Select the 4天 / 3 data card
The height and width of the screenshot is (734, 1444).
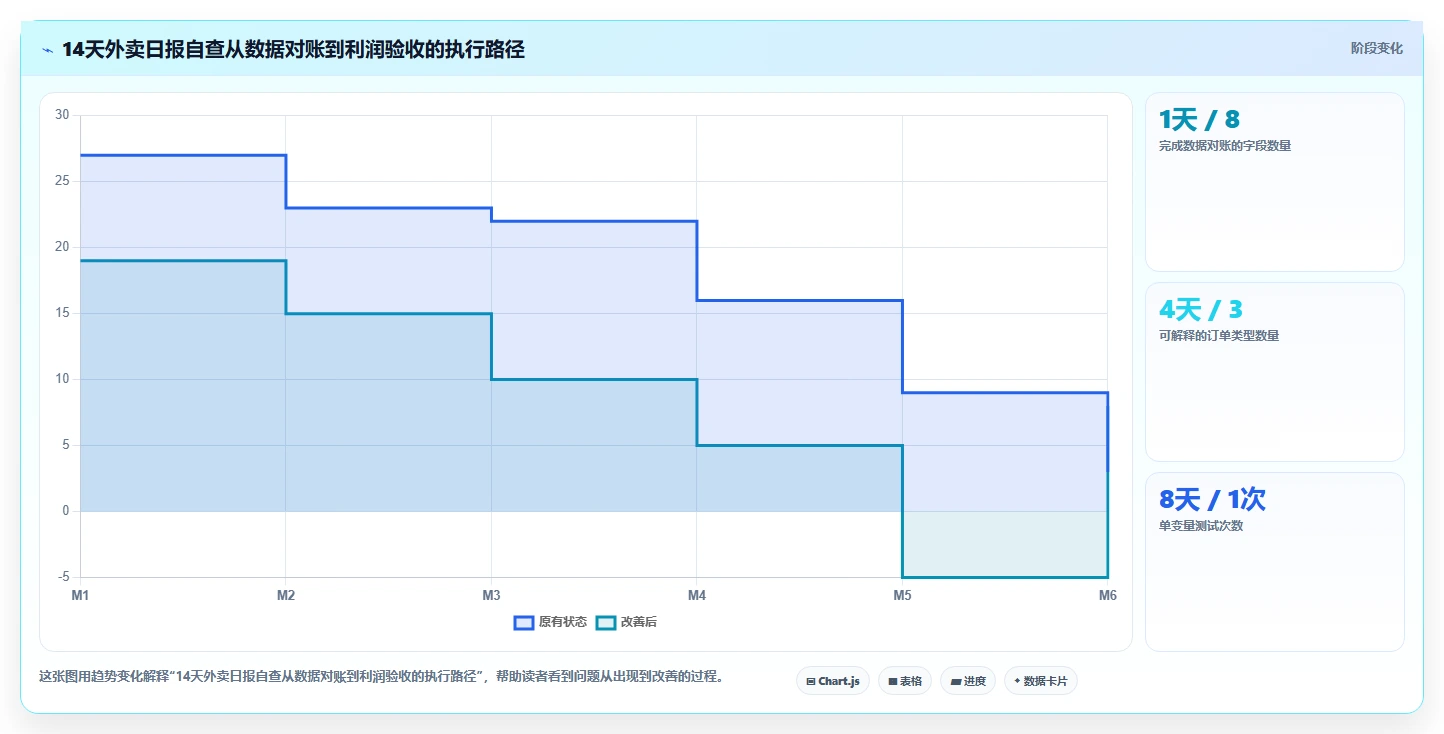pyautogui.click(x=1275, y=372)
